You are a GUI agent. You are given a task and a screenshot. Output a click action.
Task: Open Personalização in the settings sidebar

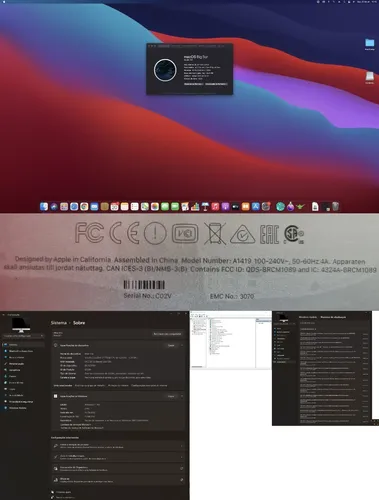(x=23, y=364)
